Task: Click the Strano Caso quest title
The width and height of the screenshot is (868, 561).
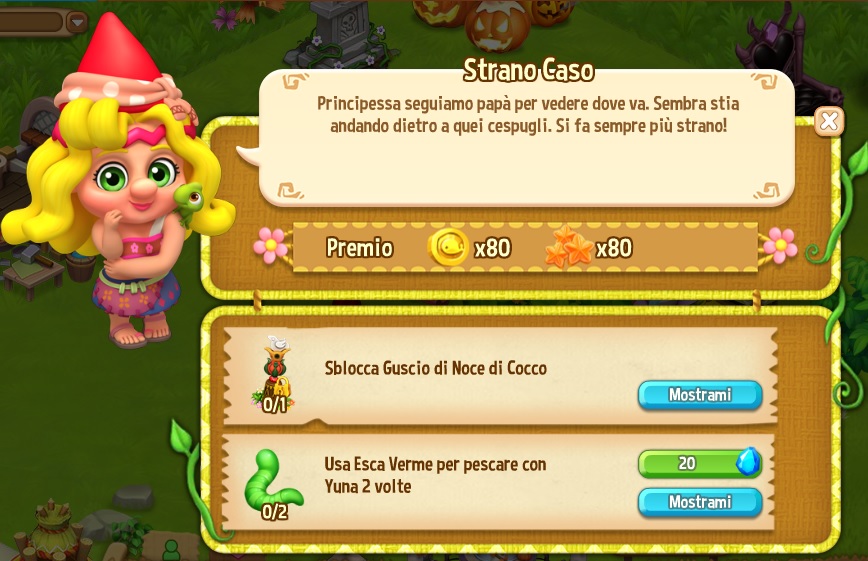Action: [x=528, y=70]
